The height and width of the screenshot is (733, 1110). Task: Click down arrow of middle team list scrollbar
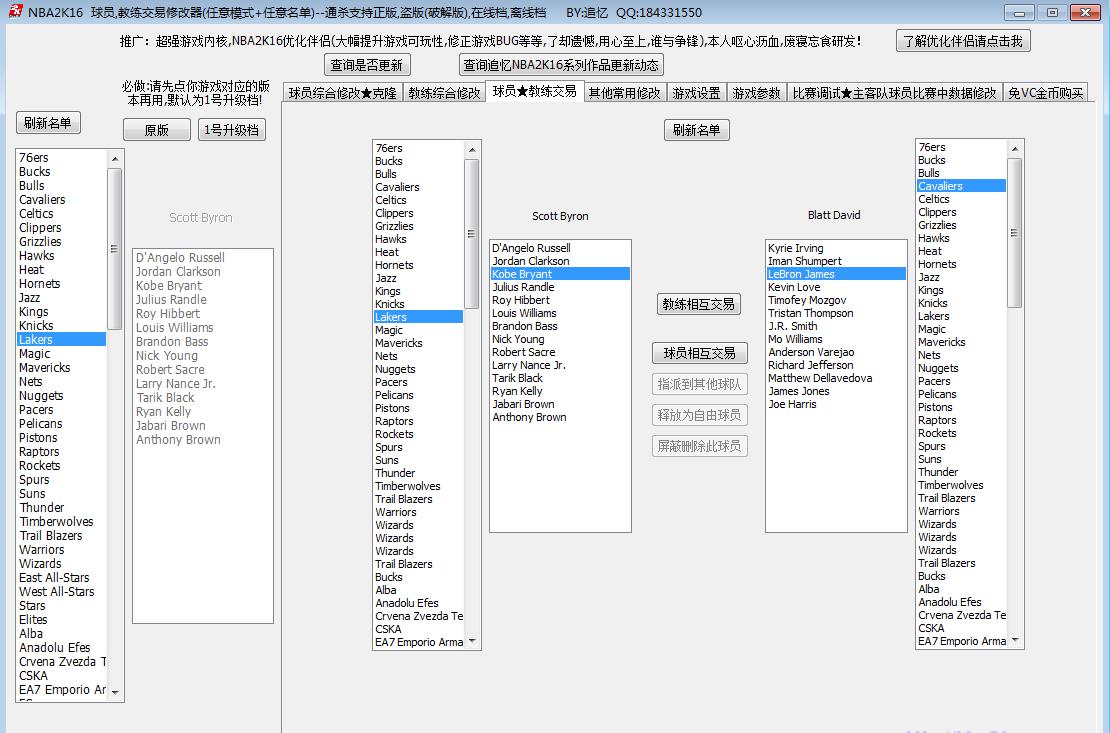pos(471,641)
